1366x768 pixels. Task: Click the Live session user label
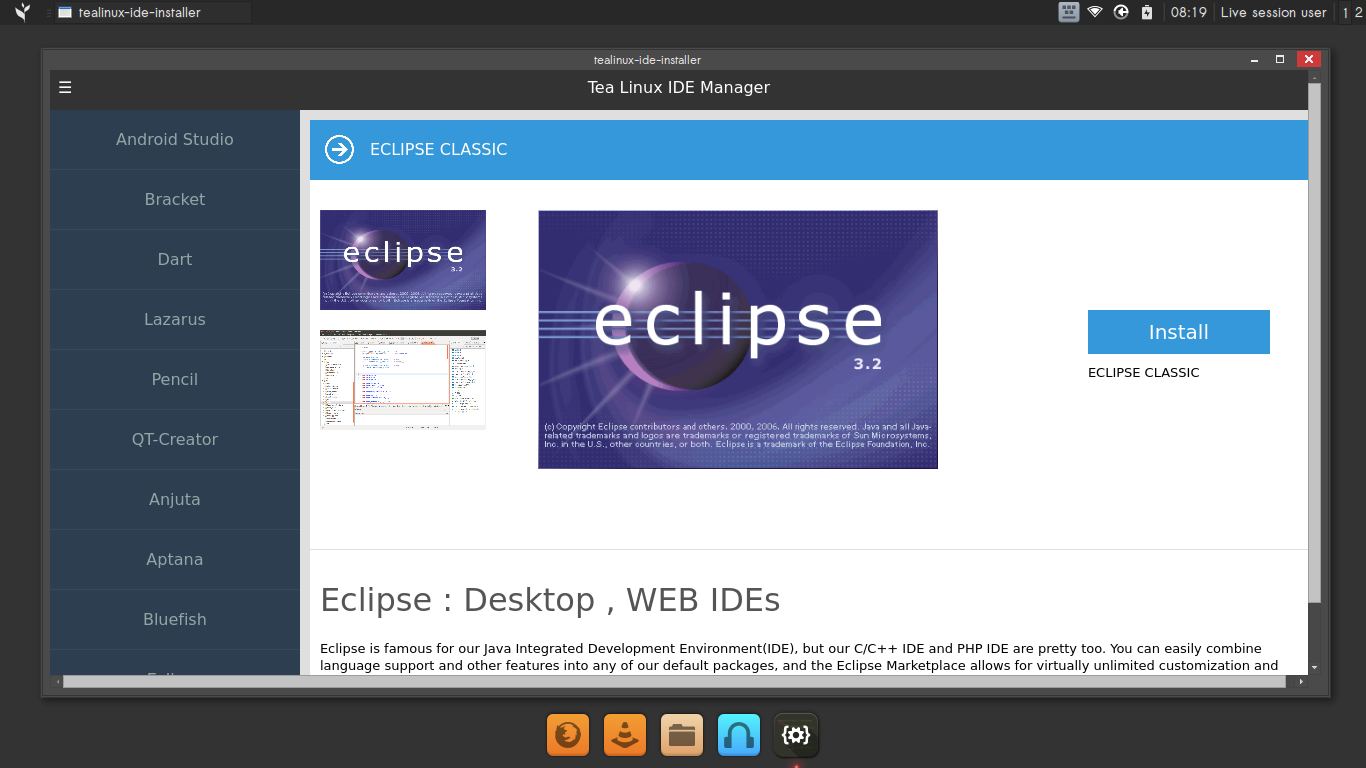[x=1273, y=12]
